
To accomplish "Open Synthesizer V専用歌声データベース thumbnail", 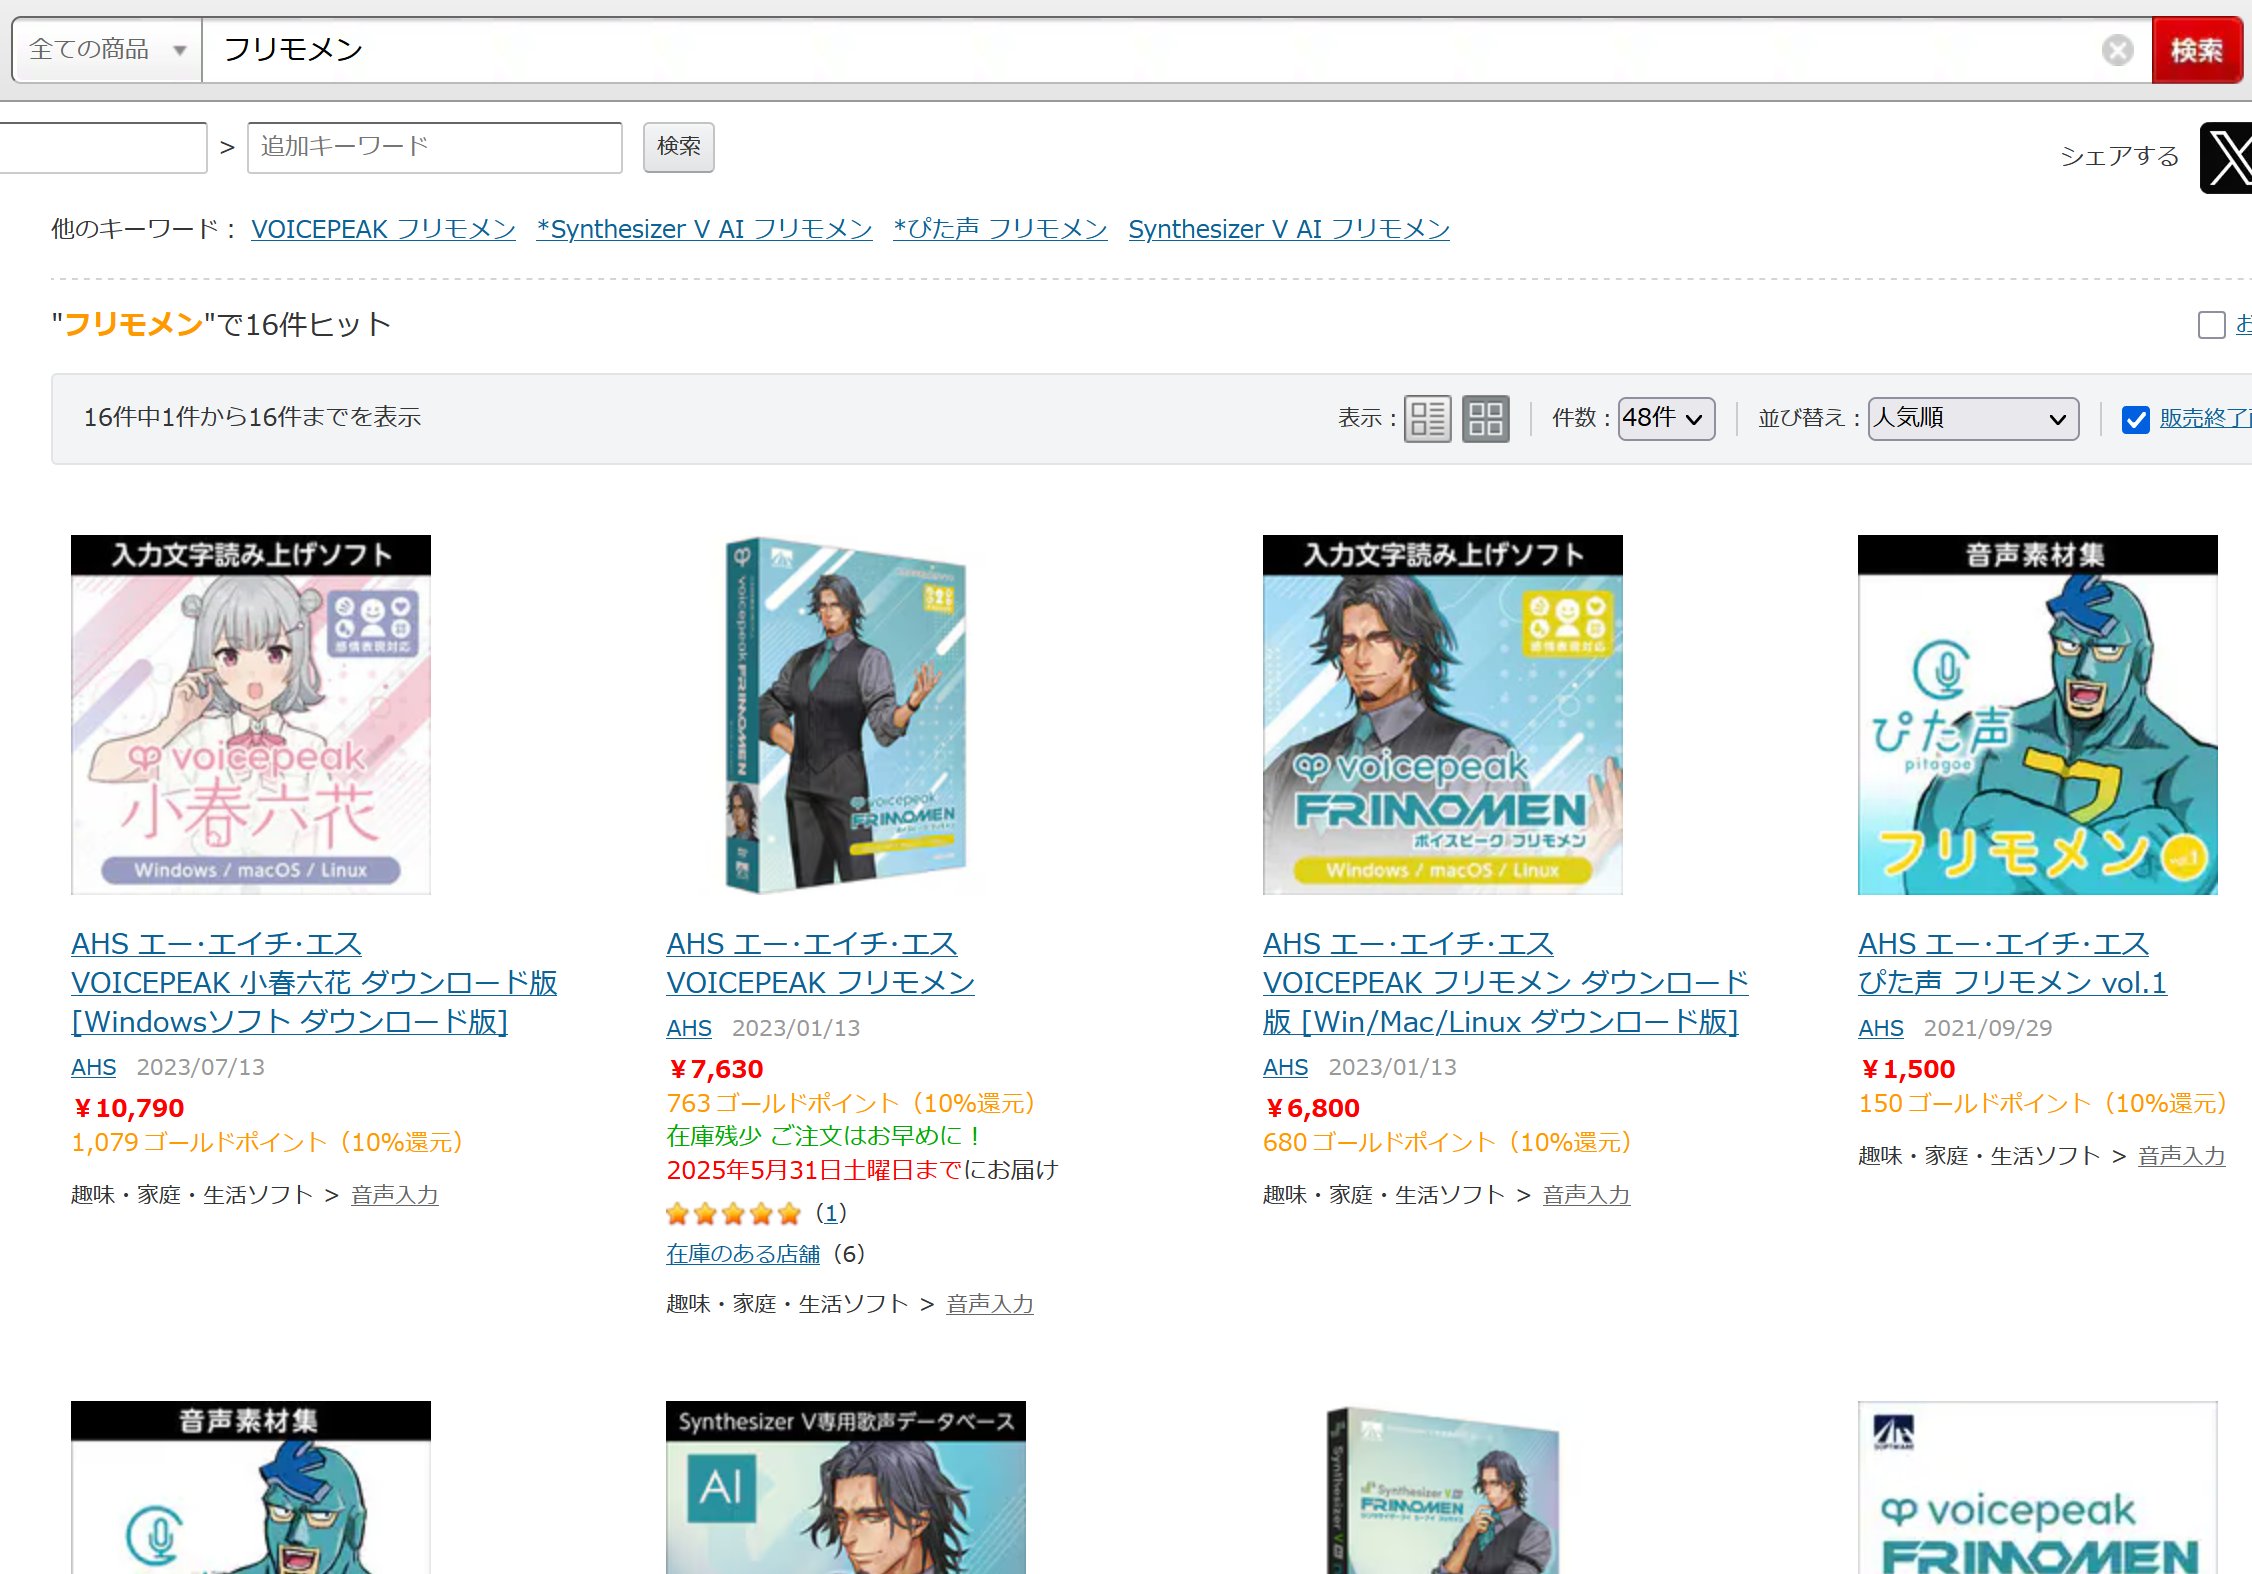I will point(846,1487).
